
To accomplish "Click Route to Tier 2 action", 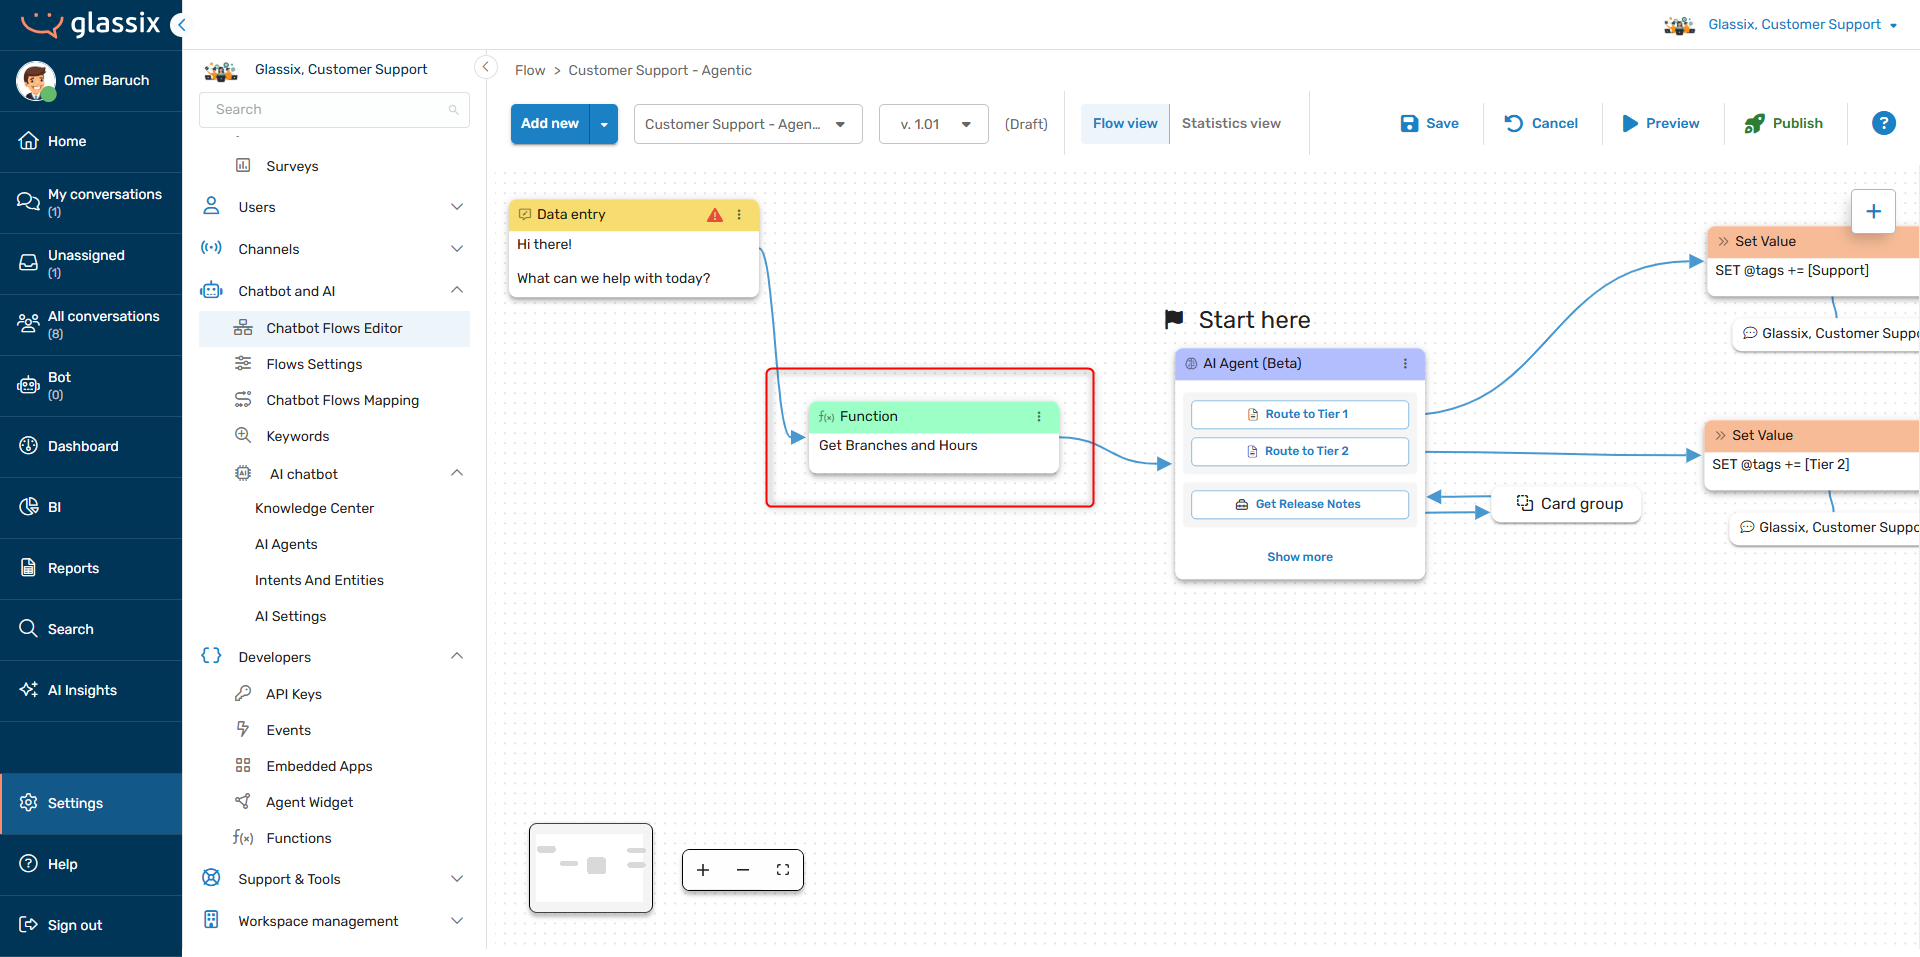I will [1299, 451].
